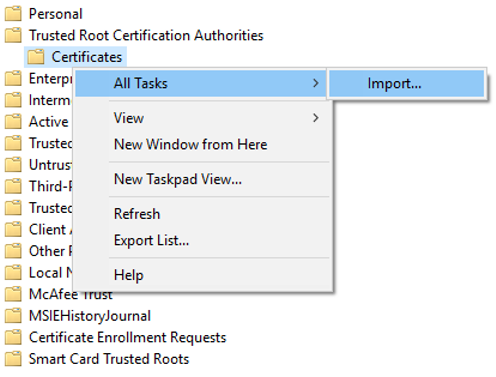Click the Smart Card Trusted Roots label

click(x=109, y=359)
